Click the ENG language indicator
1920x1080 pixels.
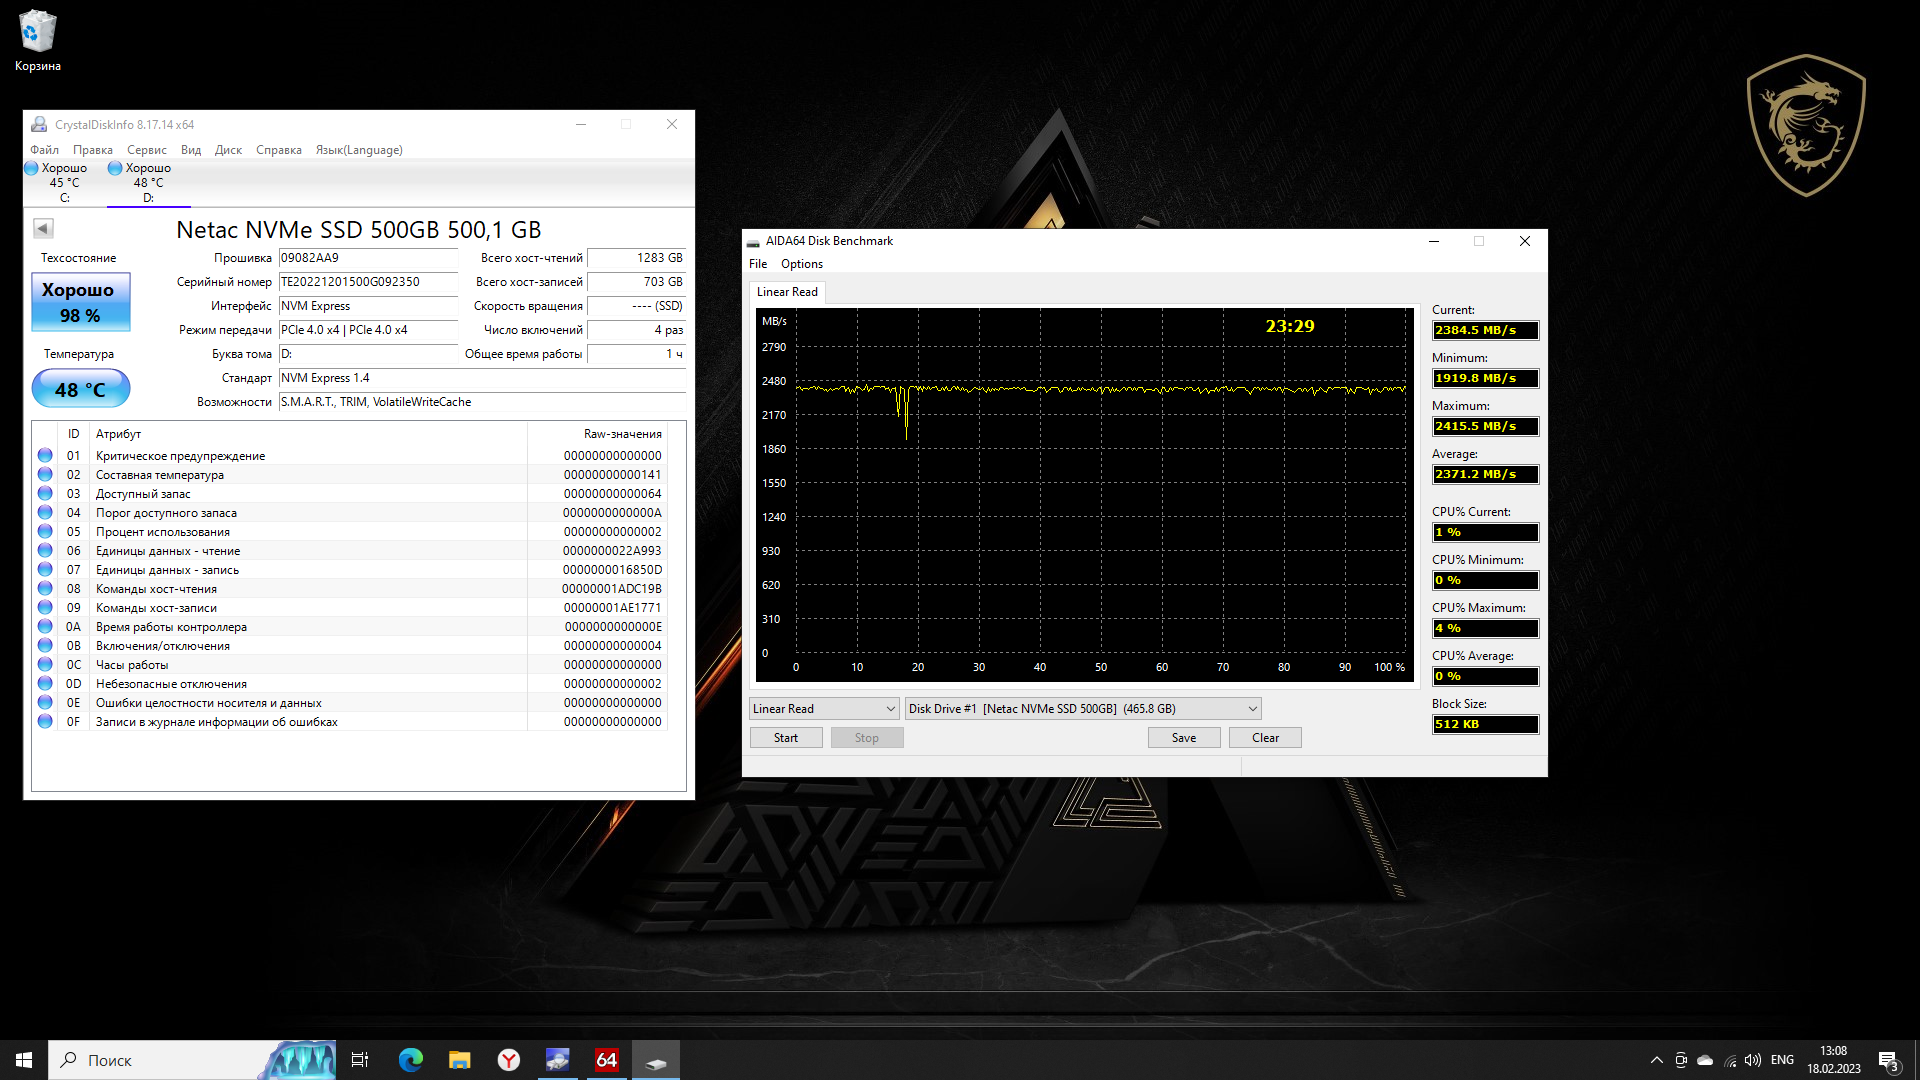tap(1782, 1060)
